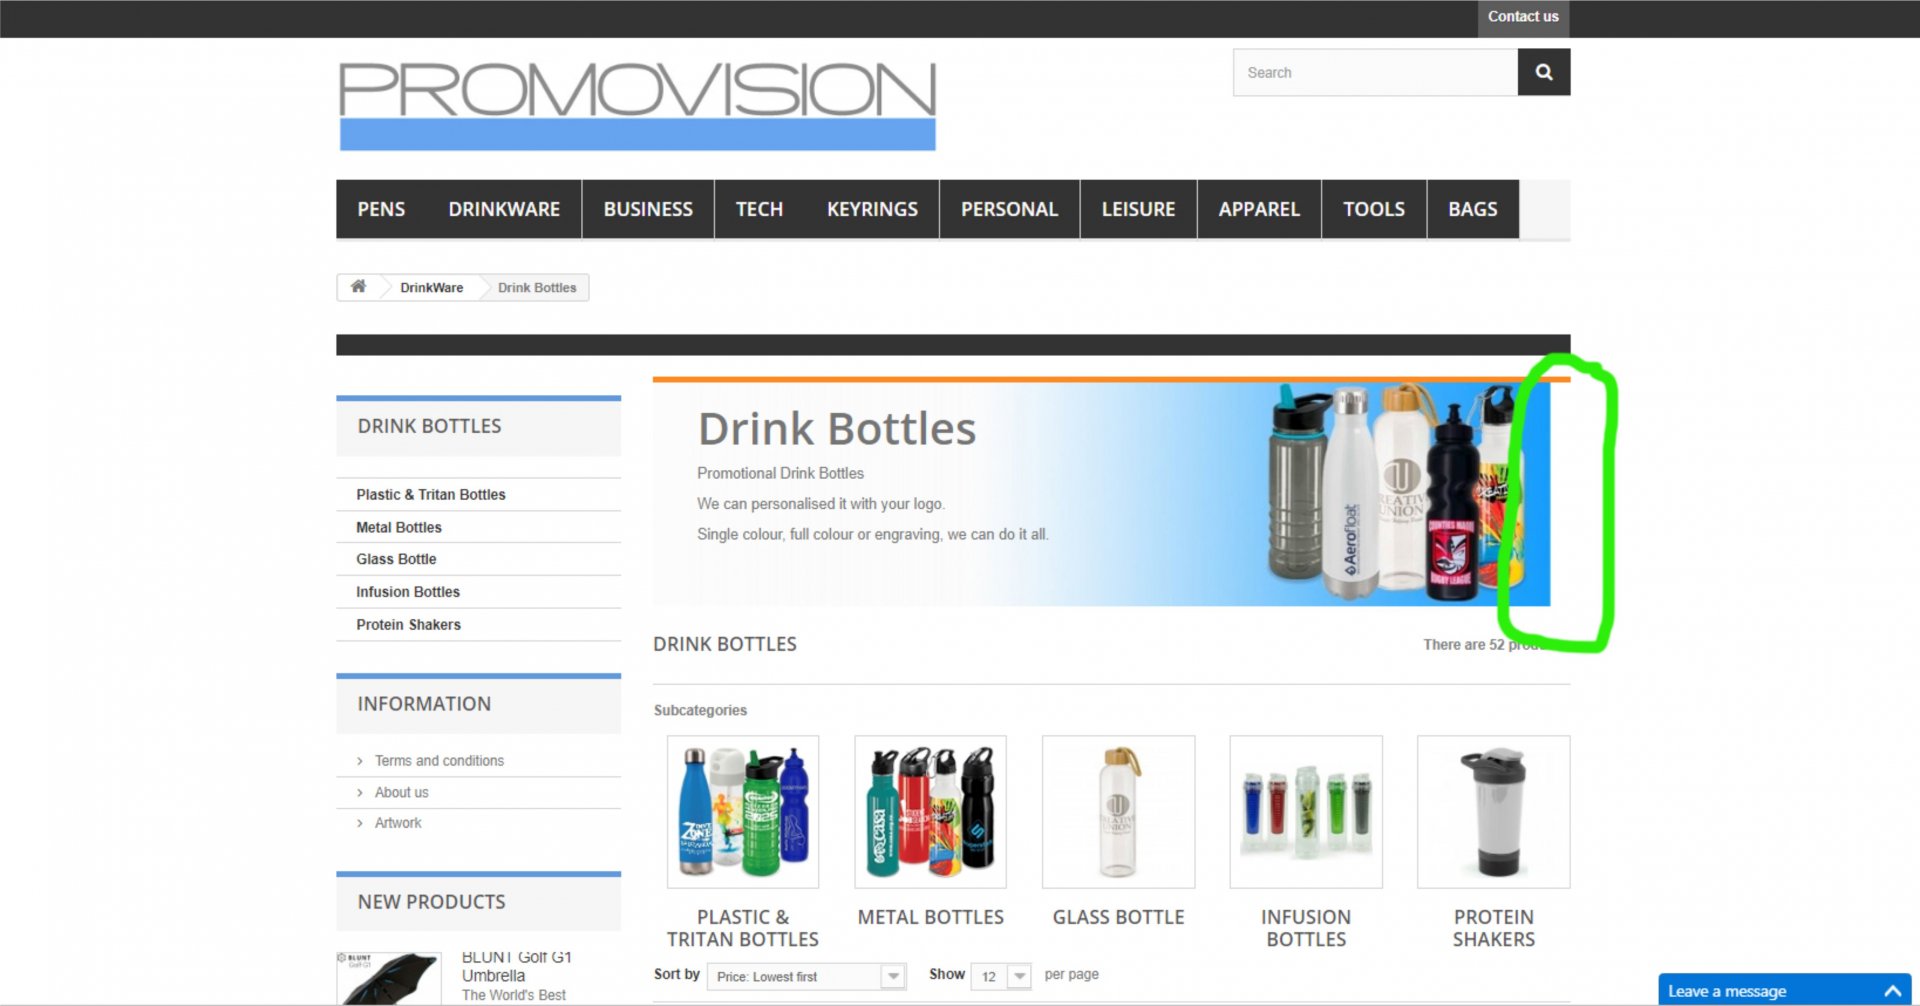The width and height of the screenshot is (1920, 1006).
Task: Expand the Leave a message chat widget
Action: 1785,990
